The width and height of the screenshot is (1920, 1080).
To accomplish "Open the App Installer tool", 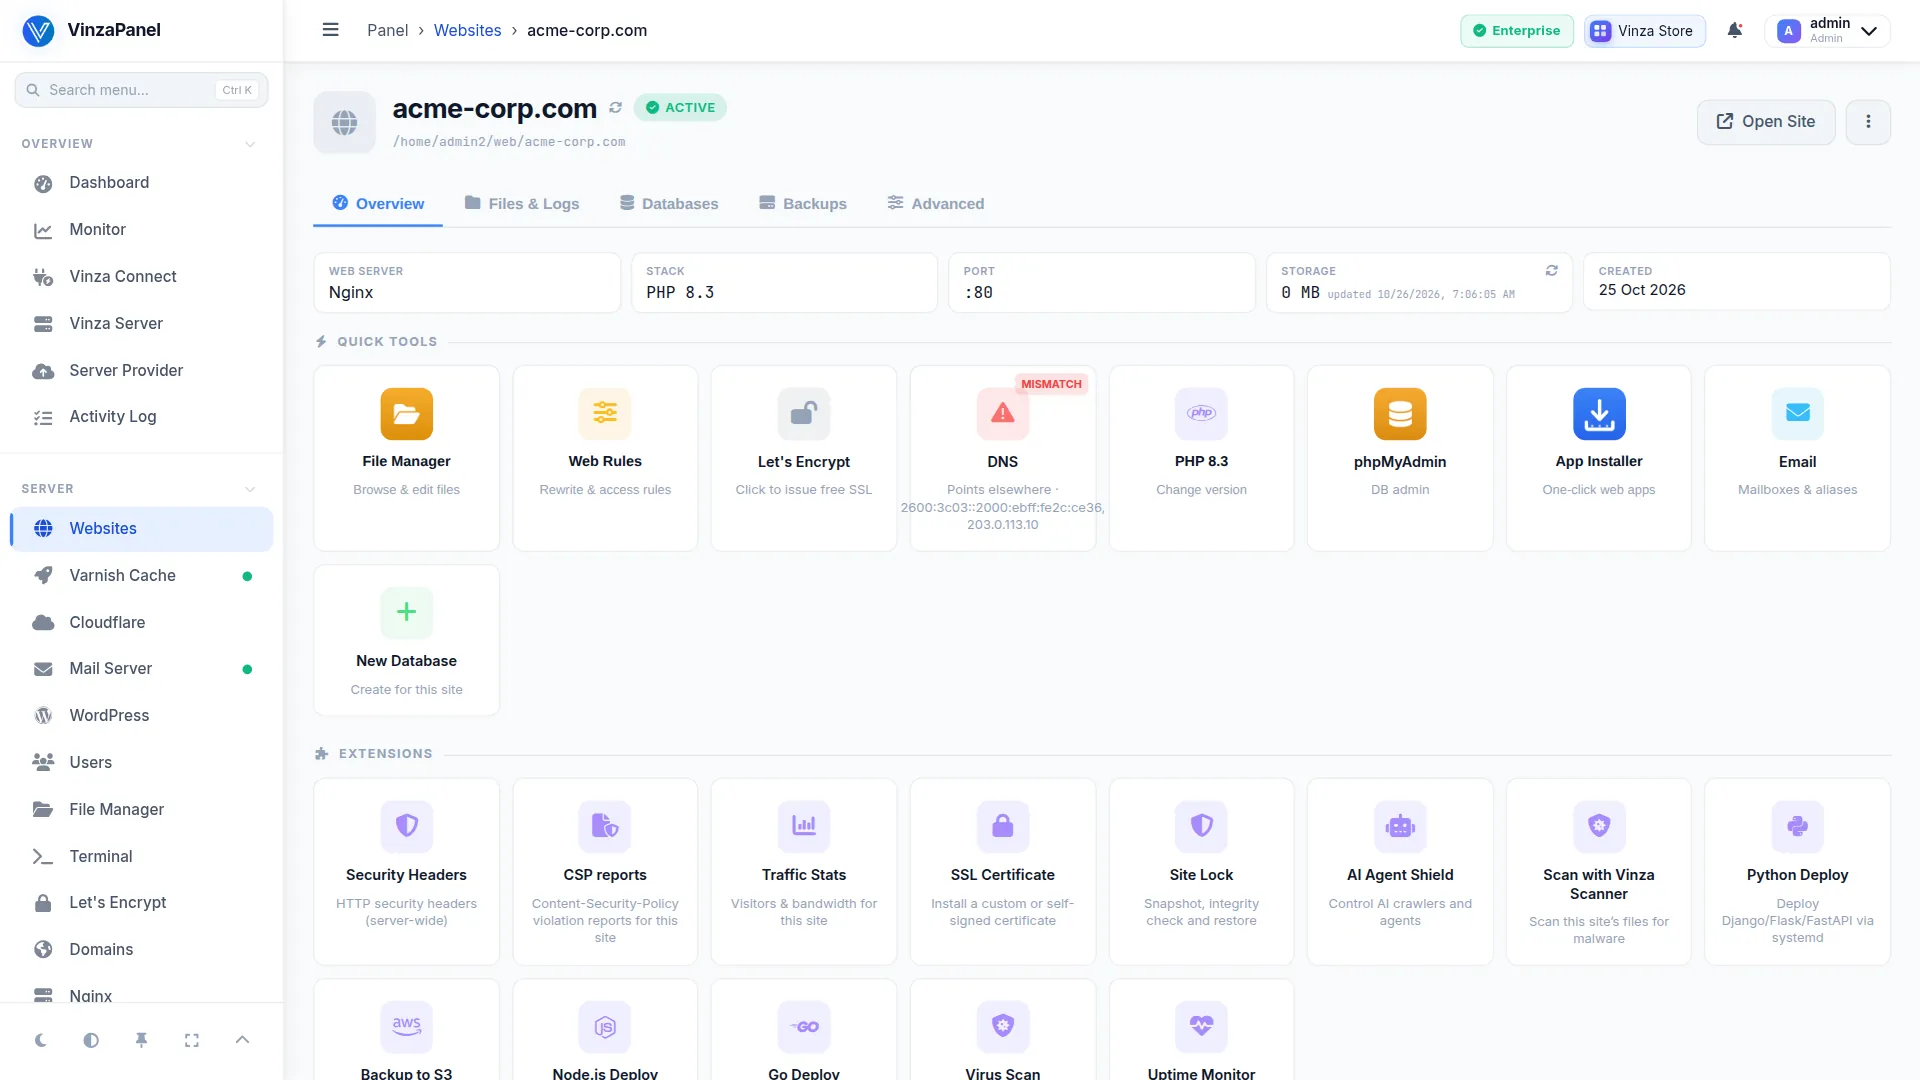I will tap(1598, 458).
